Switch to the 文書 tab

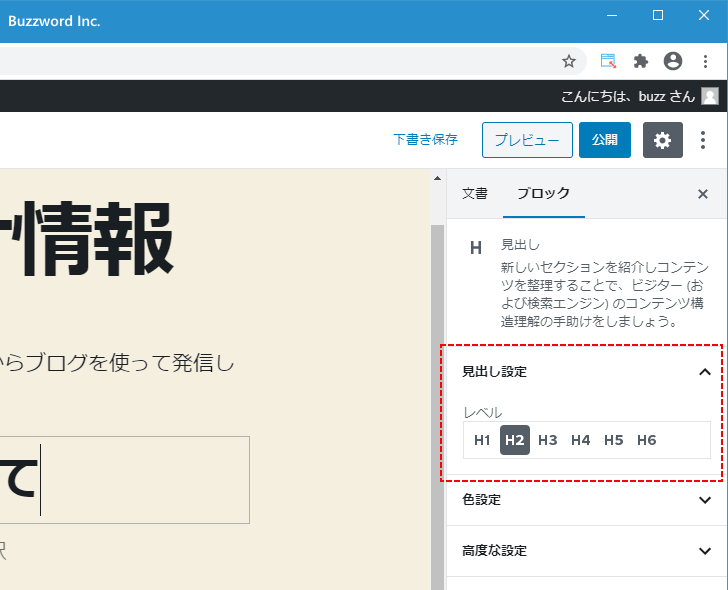[x=475, y=194]
